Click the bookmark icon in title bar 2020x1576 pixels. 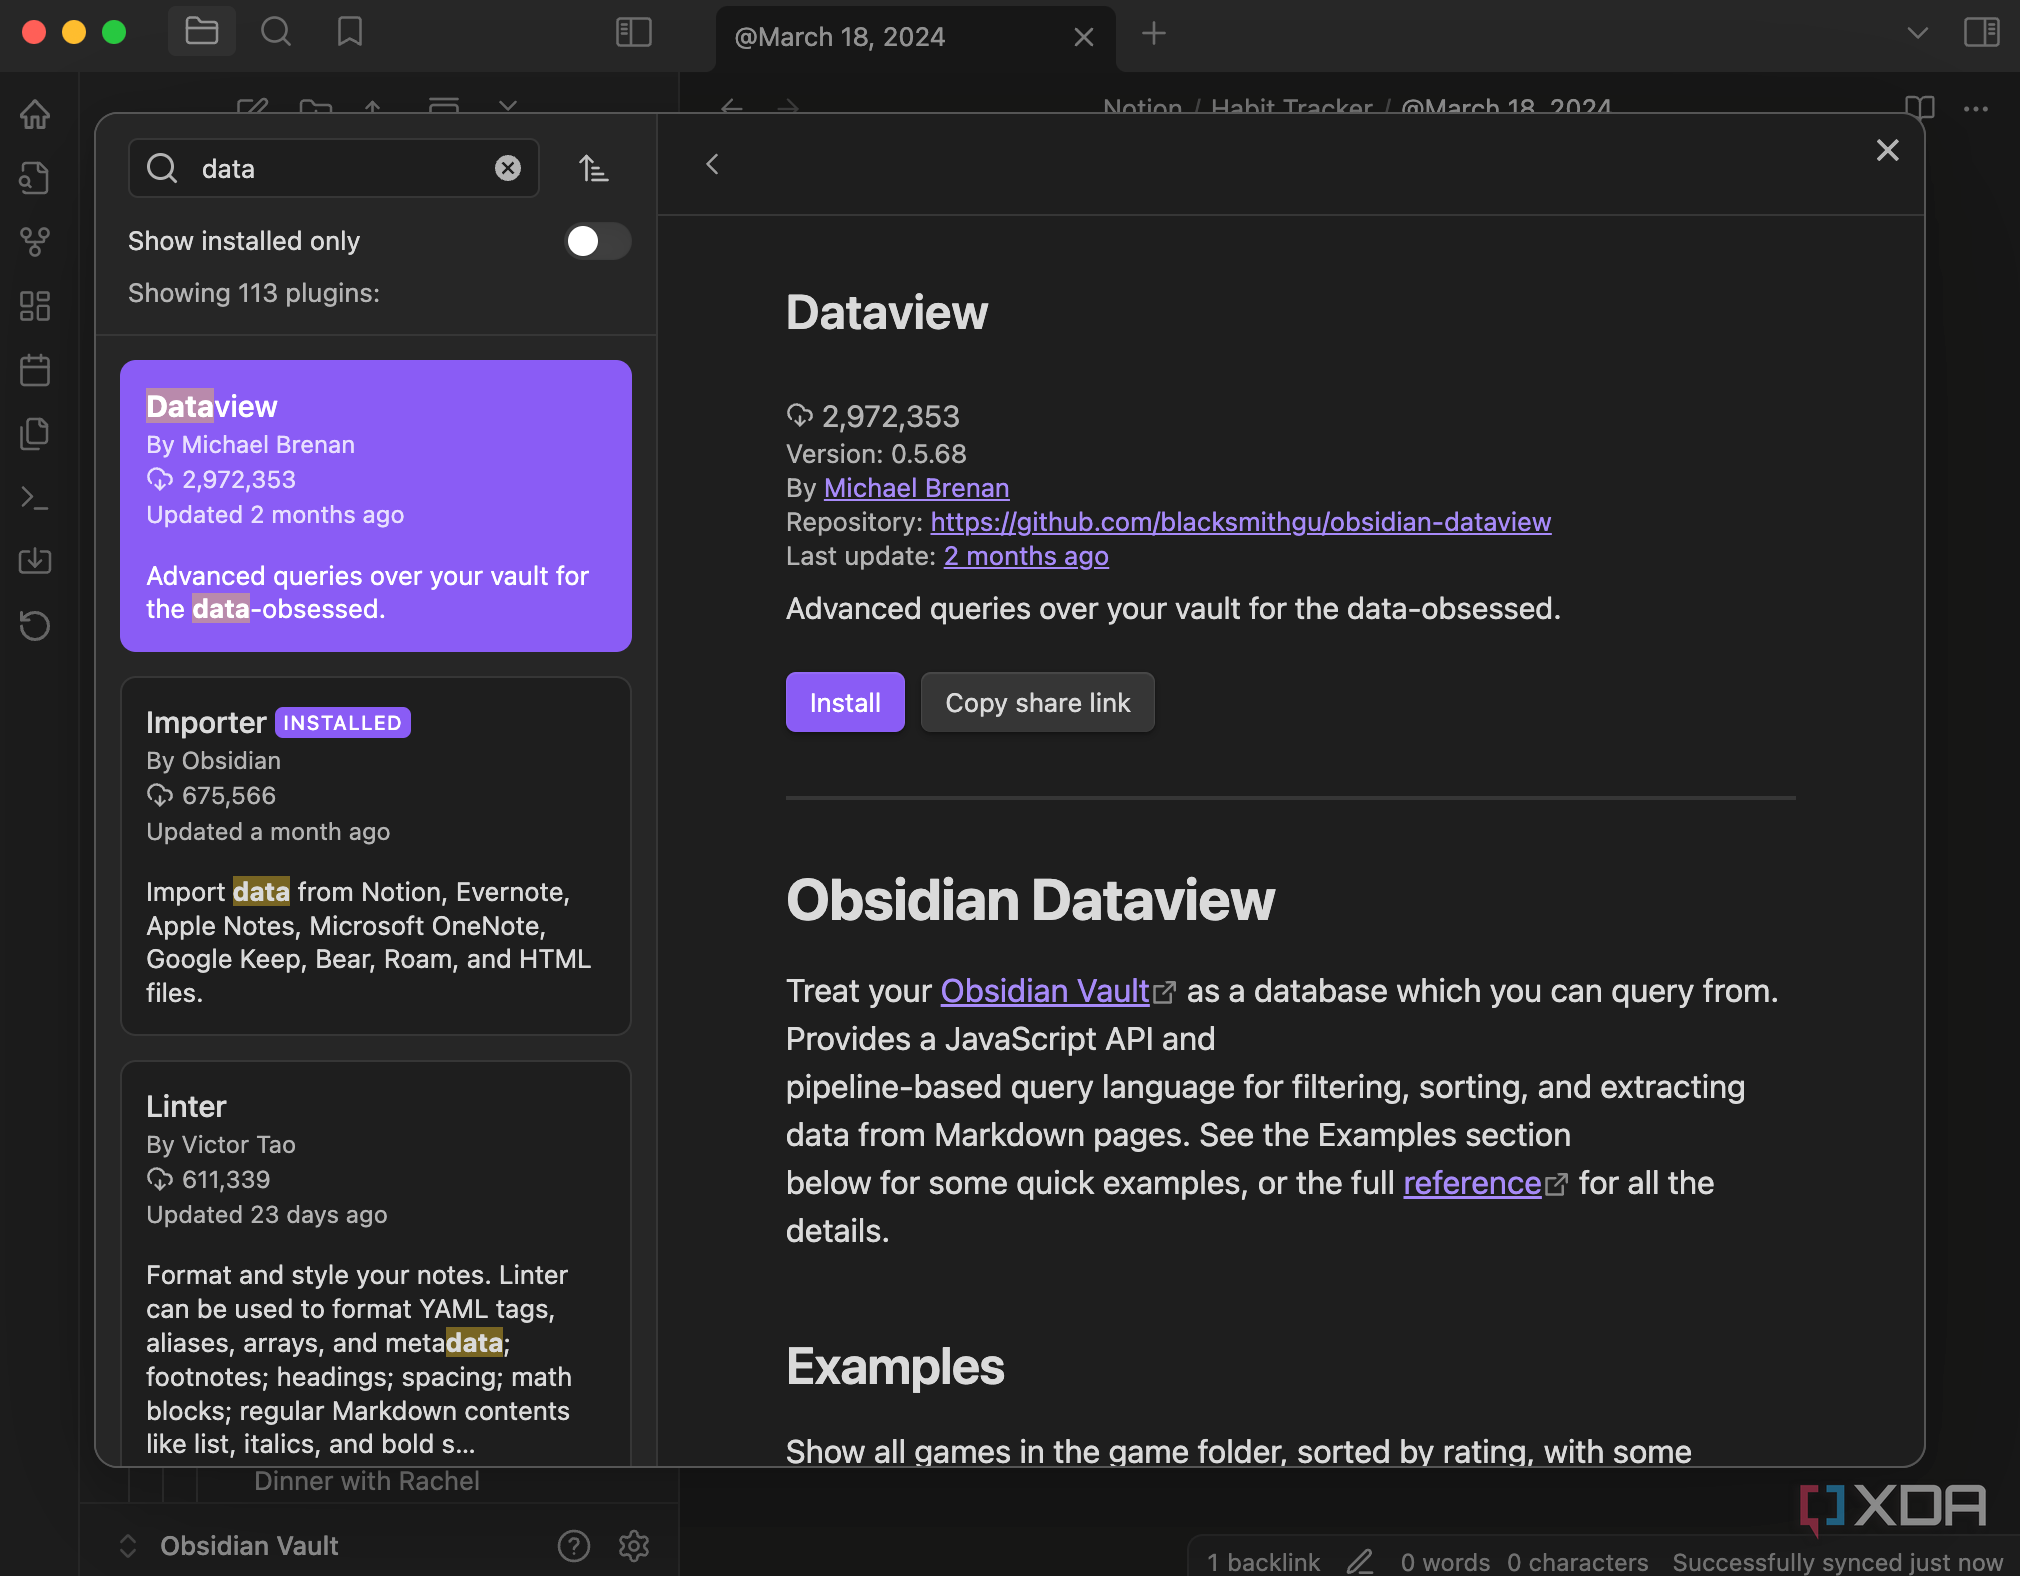coord(349,33)
